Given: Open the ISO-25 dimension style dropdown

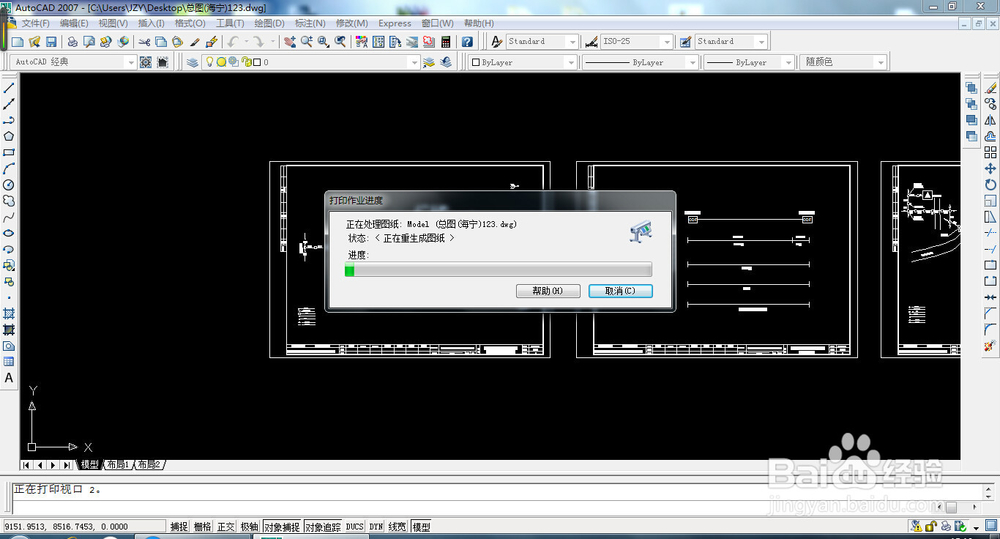Looking at the screenshot, I should coord(667,41).
